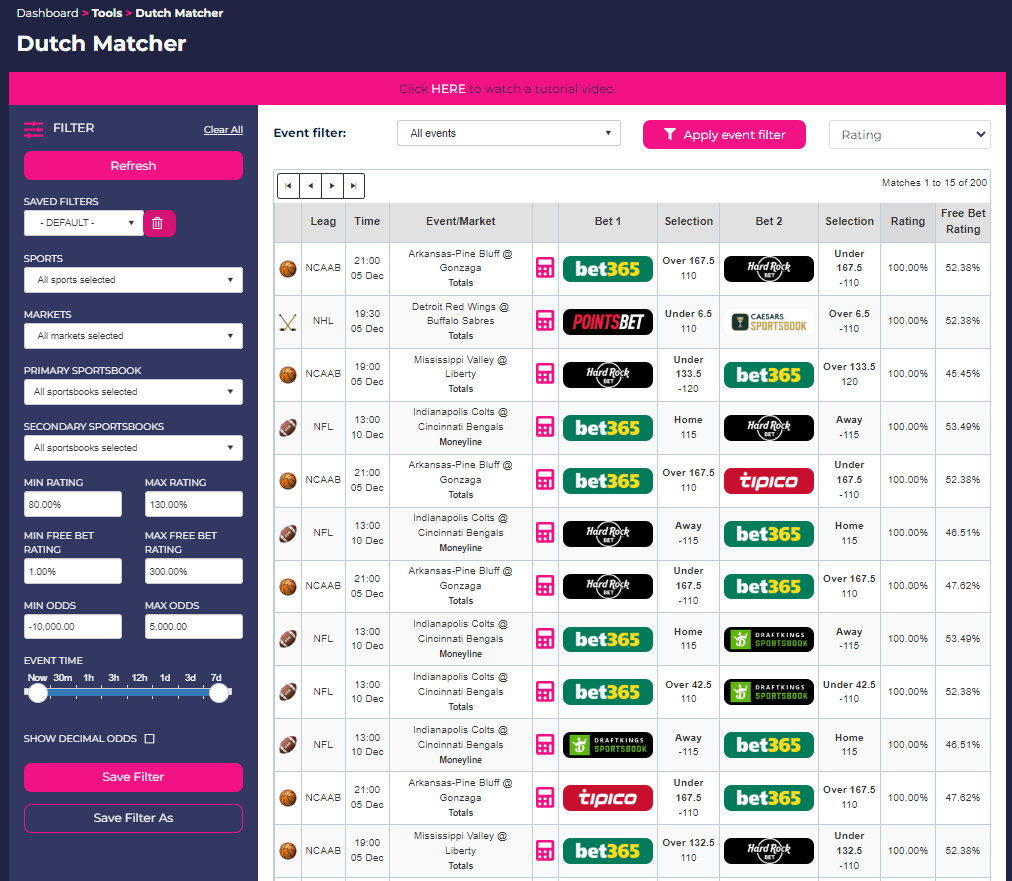Viewport: 1012px width, 881px height.
Task: Click the '45.45%' free bet rating value
Action: [962, 374]
